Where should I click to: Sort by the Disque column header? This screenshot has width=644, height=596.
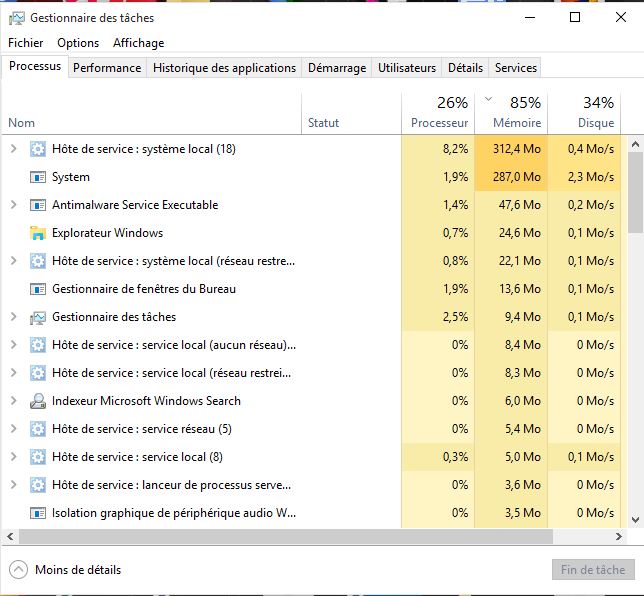[x=584, y=114]
